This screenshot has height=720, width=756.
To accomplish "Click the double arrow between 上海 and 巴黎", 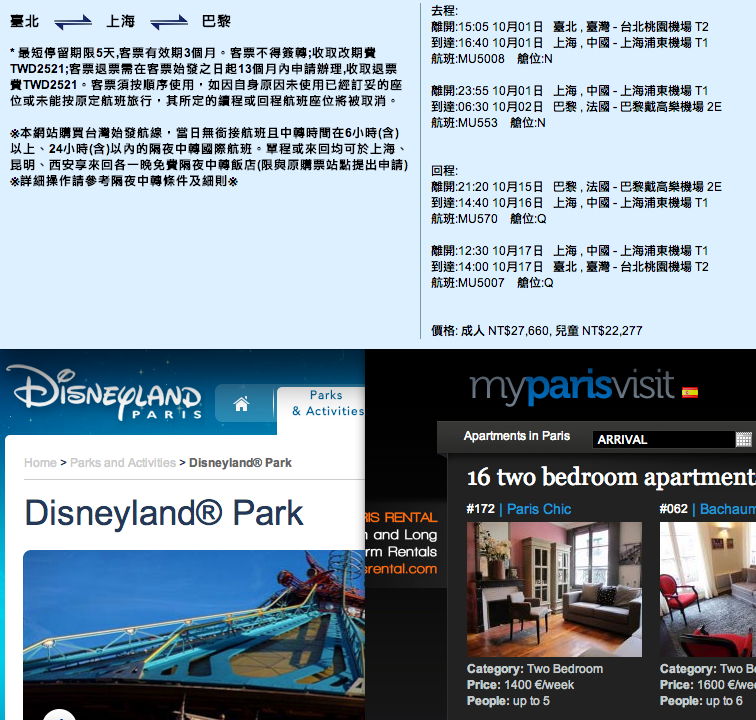I will tap(168, 21).
